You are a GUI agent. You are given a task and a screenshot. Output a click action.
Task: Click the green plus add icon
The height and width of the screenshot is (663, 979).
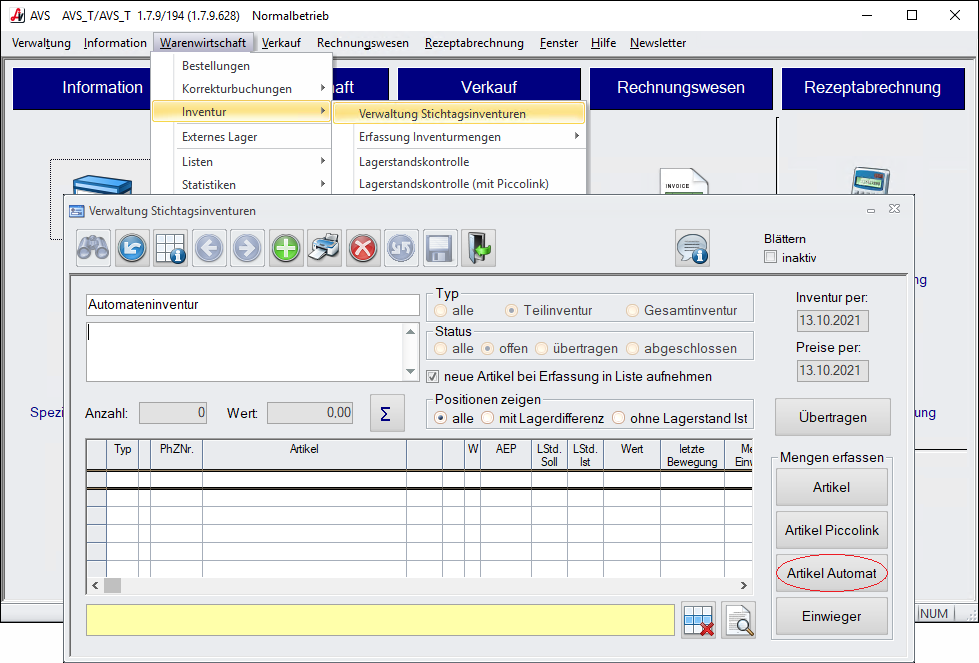point(286,248)
